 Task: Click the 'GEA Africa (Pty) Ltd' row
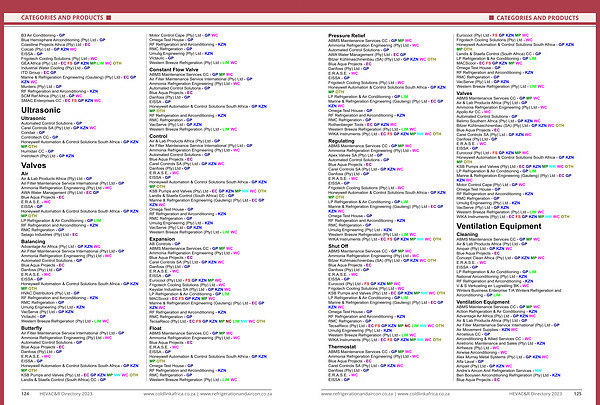click(x=71, y=63)
